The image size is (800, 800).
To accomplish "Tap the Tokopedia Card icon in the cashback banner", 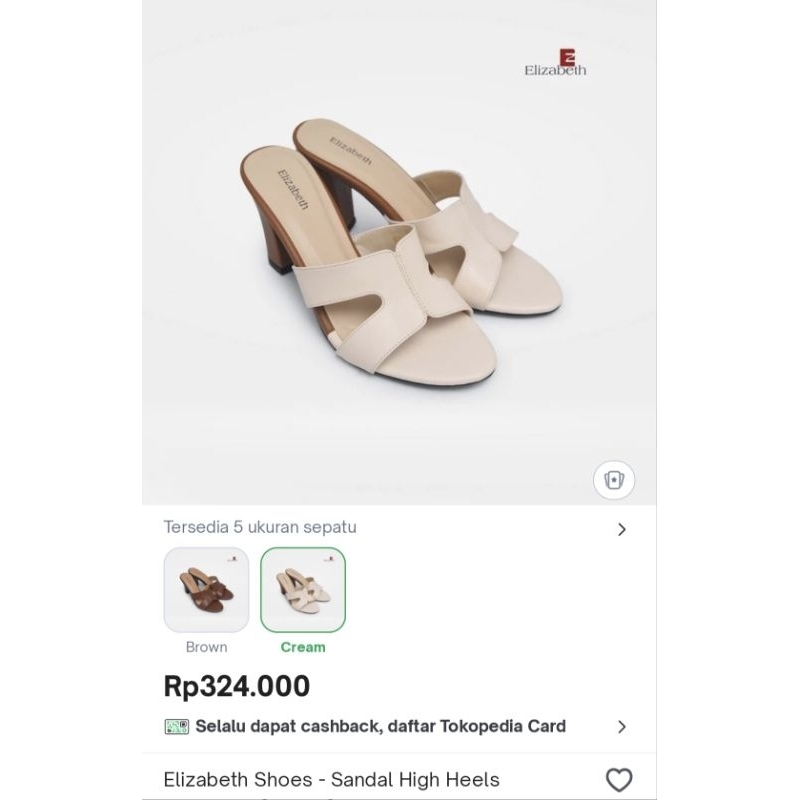I will tap(176, 725).
